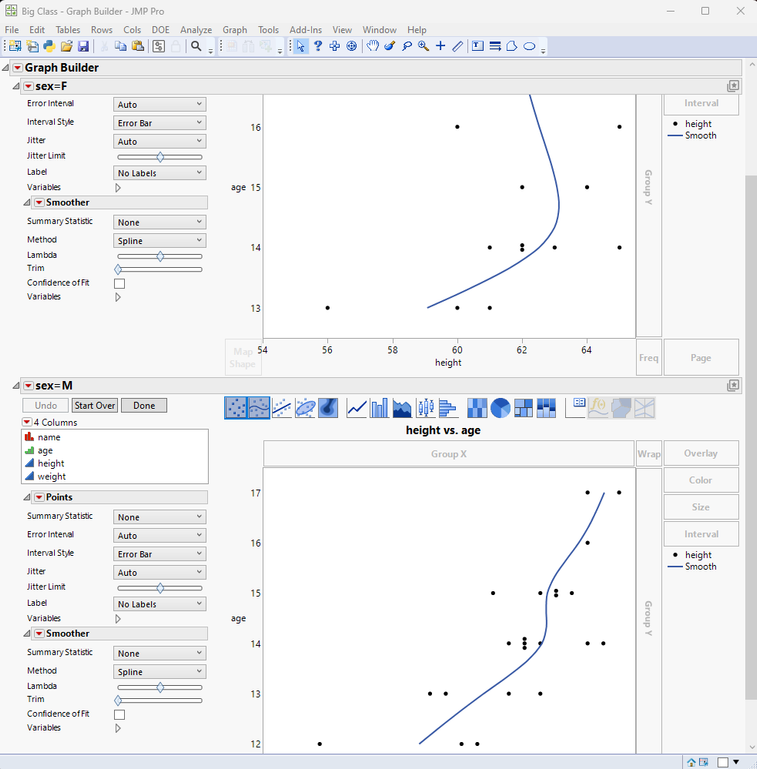757x769 pixels.
Task: Open Smoother Method dropdown in sex=M section
Action: point(160,672)
